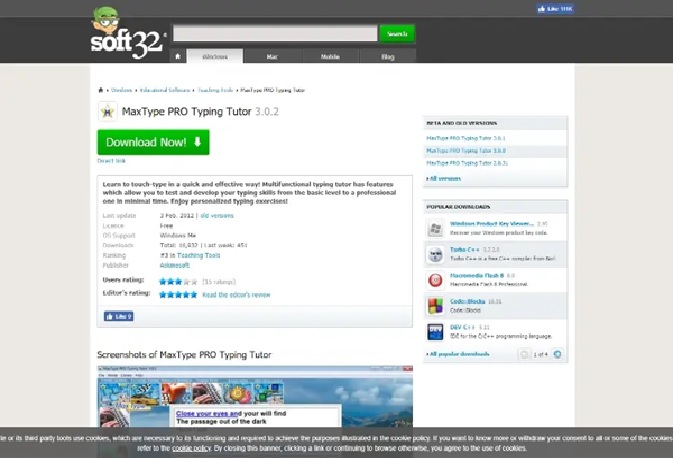Viewport: 674px width, 458px height.
Task: Click the Direct link under download button
Action: point(111,161)
